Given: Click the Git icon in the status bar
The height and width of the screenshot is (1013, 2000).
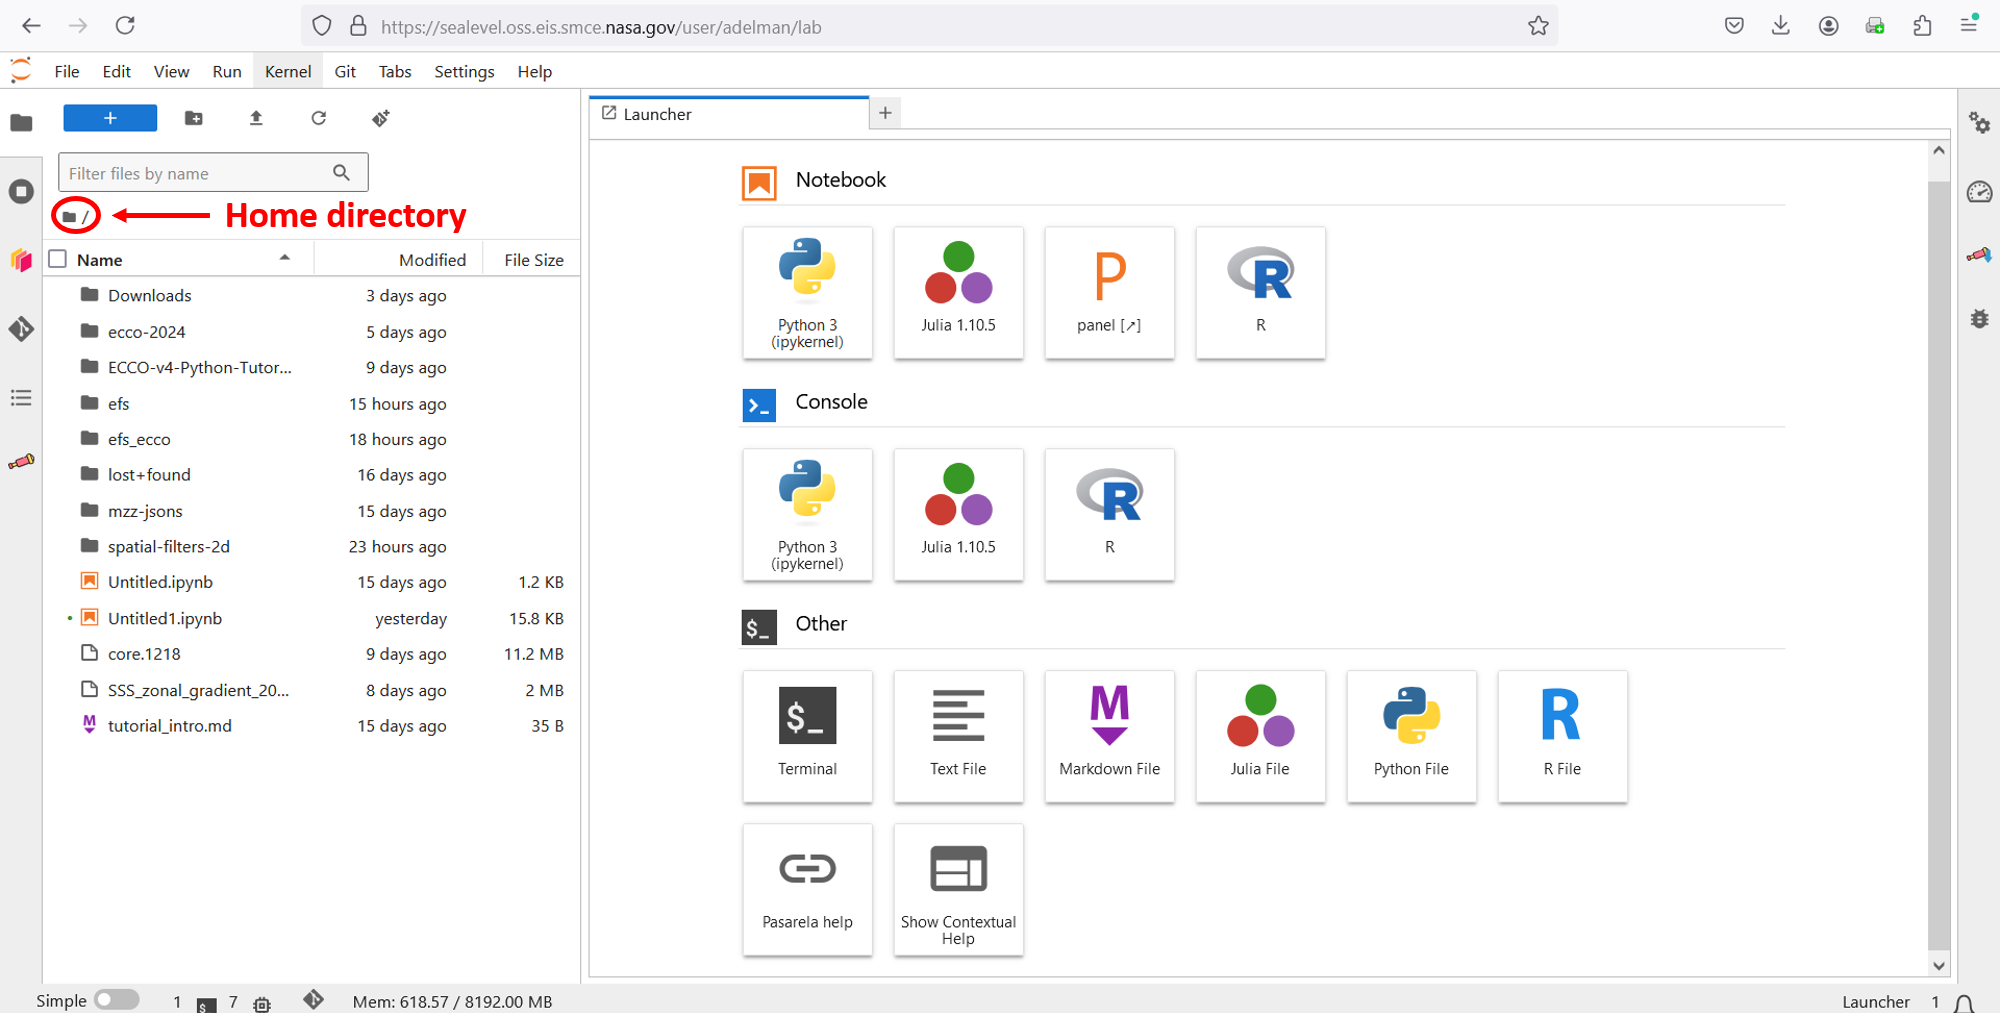Looking at the screenshot, I should 313,1000.
